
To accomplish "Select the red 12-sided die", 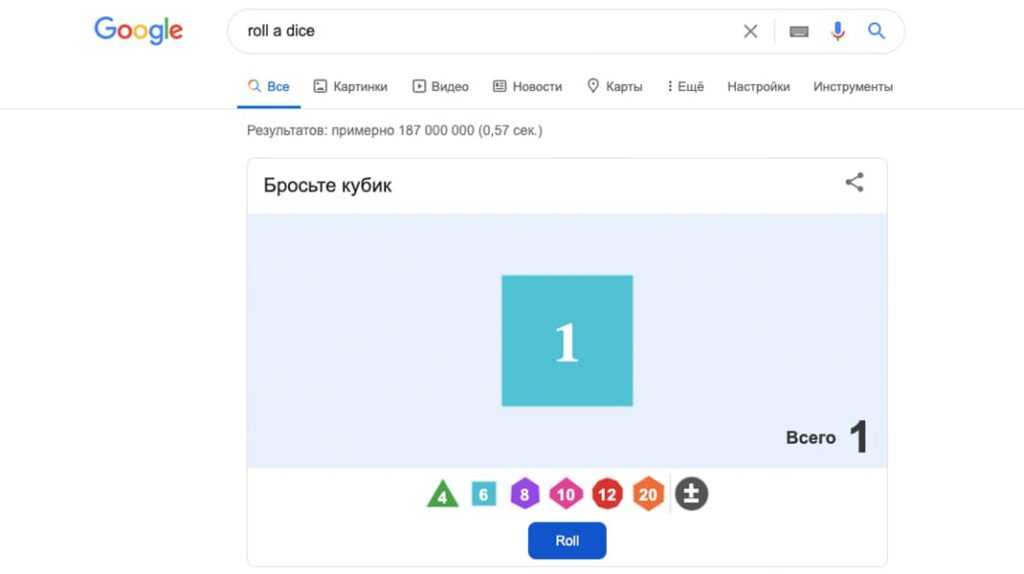I will 607,494.
